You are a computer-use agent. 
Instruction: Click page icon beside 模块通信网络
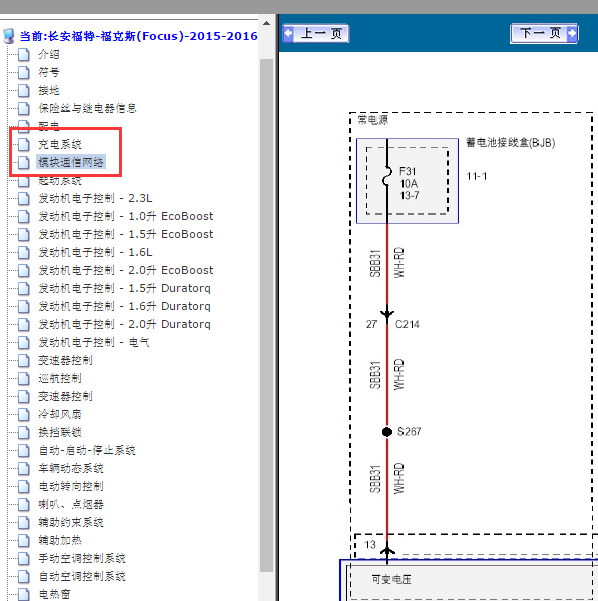(24, 163)
